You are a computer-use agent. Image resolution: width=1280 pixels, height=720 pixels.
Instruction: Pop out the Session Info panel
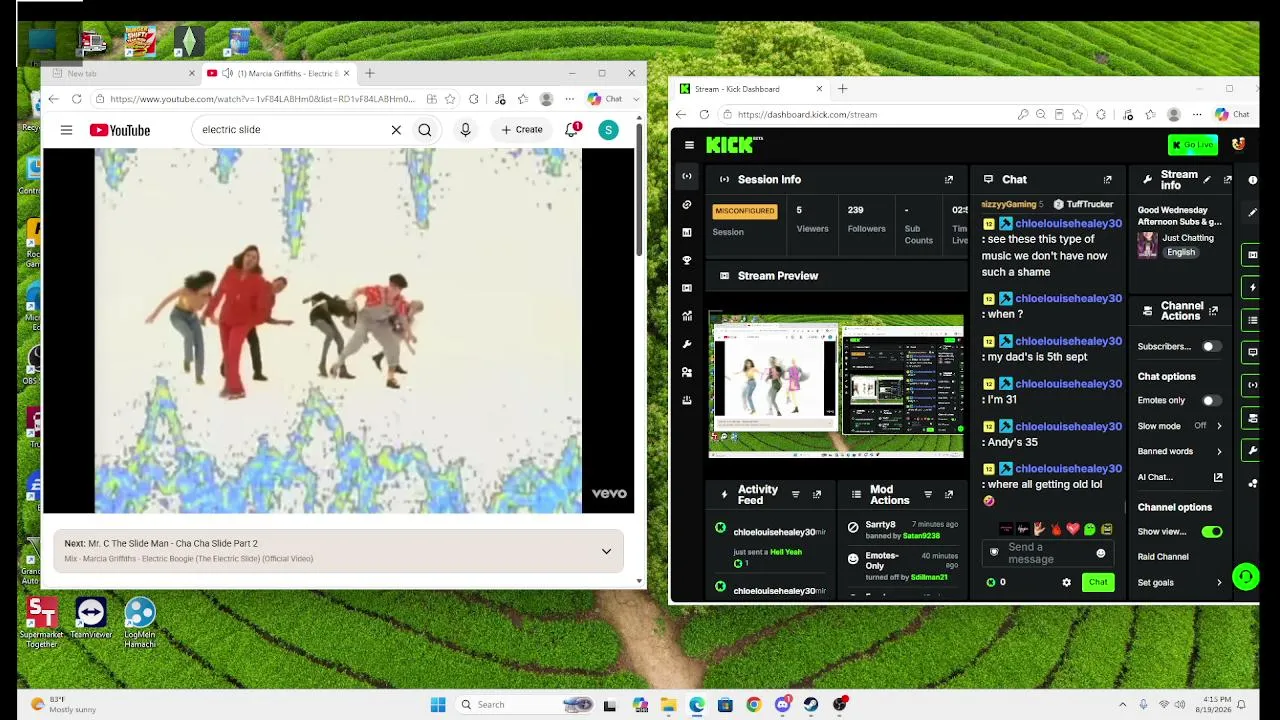[x=949, y=180]
